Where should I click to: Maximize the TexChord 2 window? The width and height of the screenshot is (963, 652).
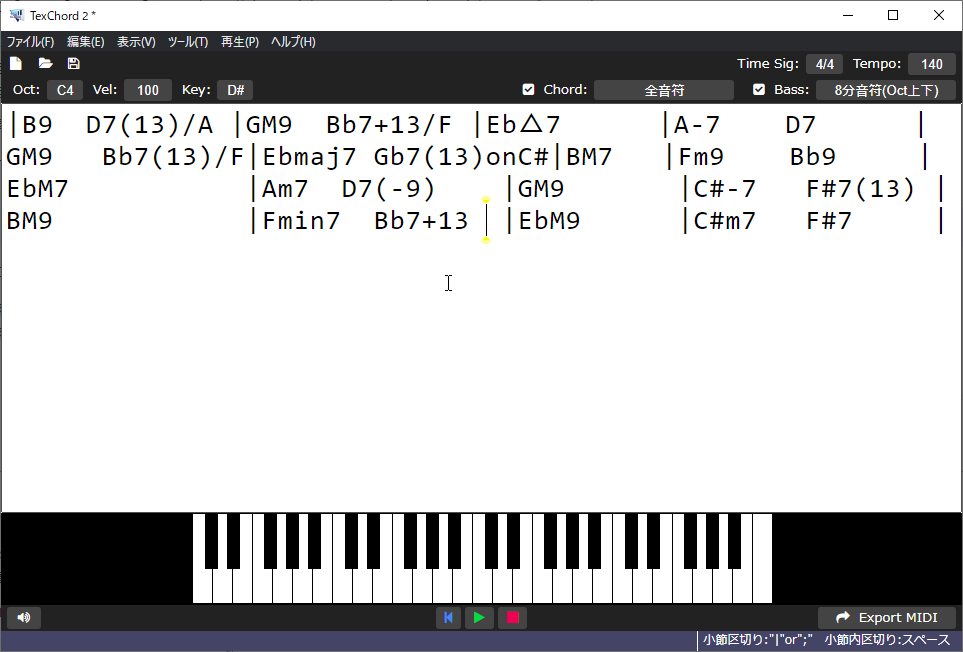(893, 15)
